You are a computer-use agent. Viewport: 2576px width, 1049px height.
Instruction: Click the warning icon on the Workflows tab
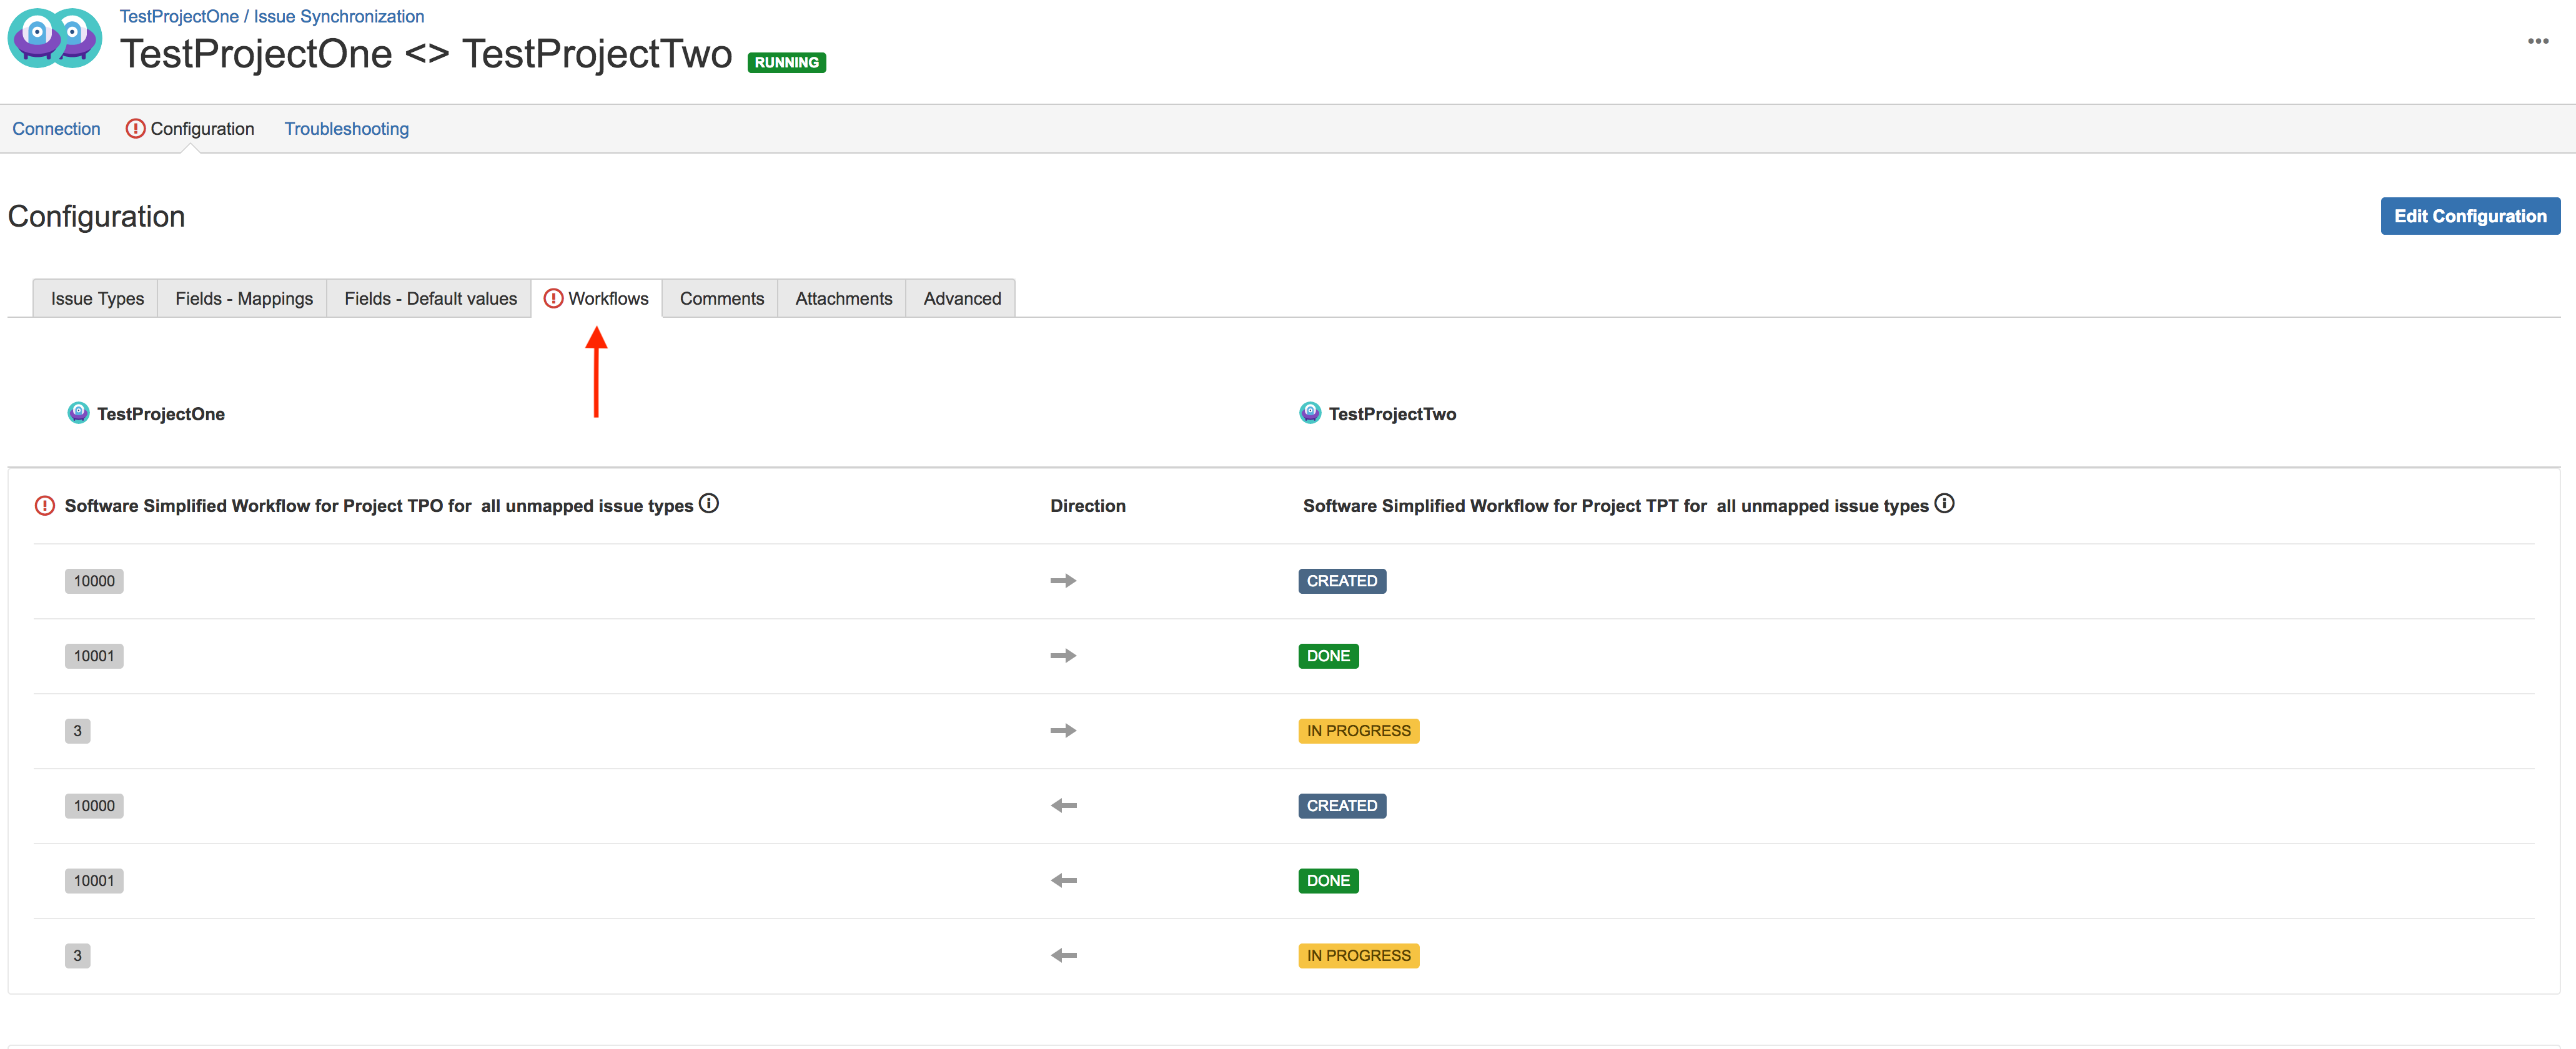(553, 298)
